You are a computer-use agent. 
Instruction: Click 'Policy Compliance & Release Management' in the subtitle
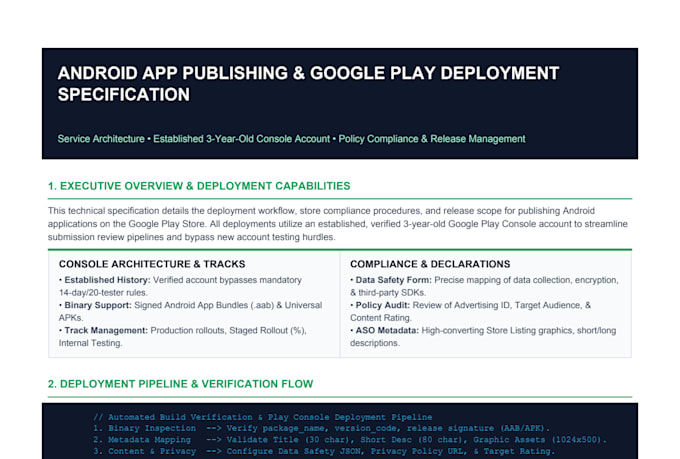coord(432,139)
